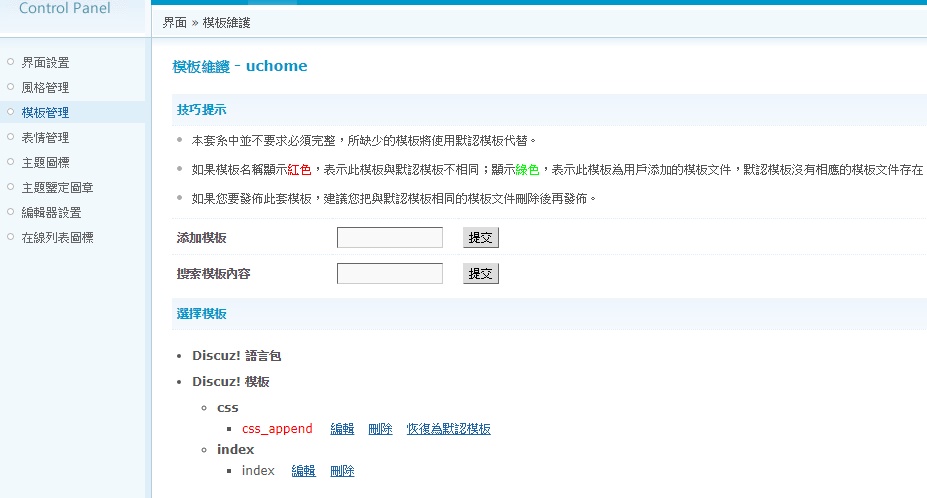Collapse the Discuz! 模板 item
Viewport: 927px width, 498px height.
(230, 382)
